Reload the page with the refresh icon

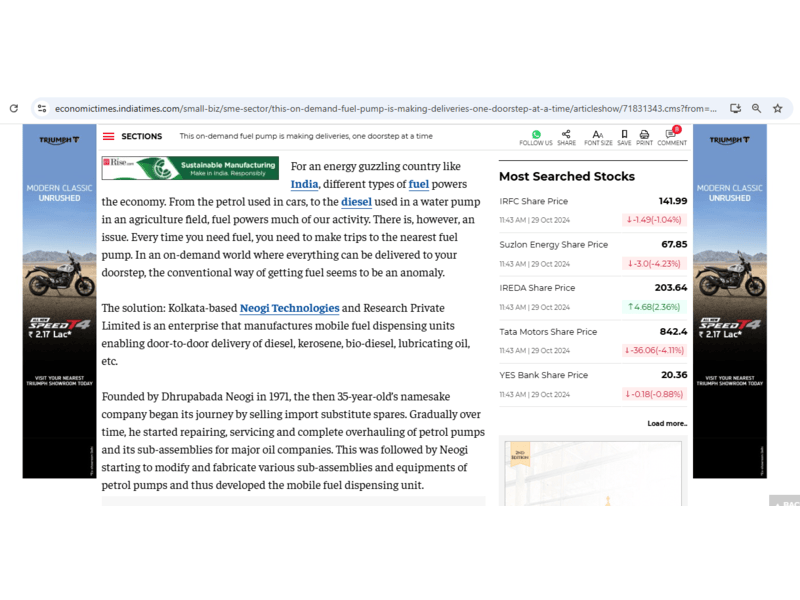click(14, 108)
